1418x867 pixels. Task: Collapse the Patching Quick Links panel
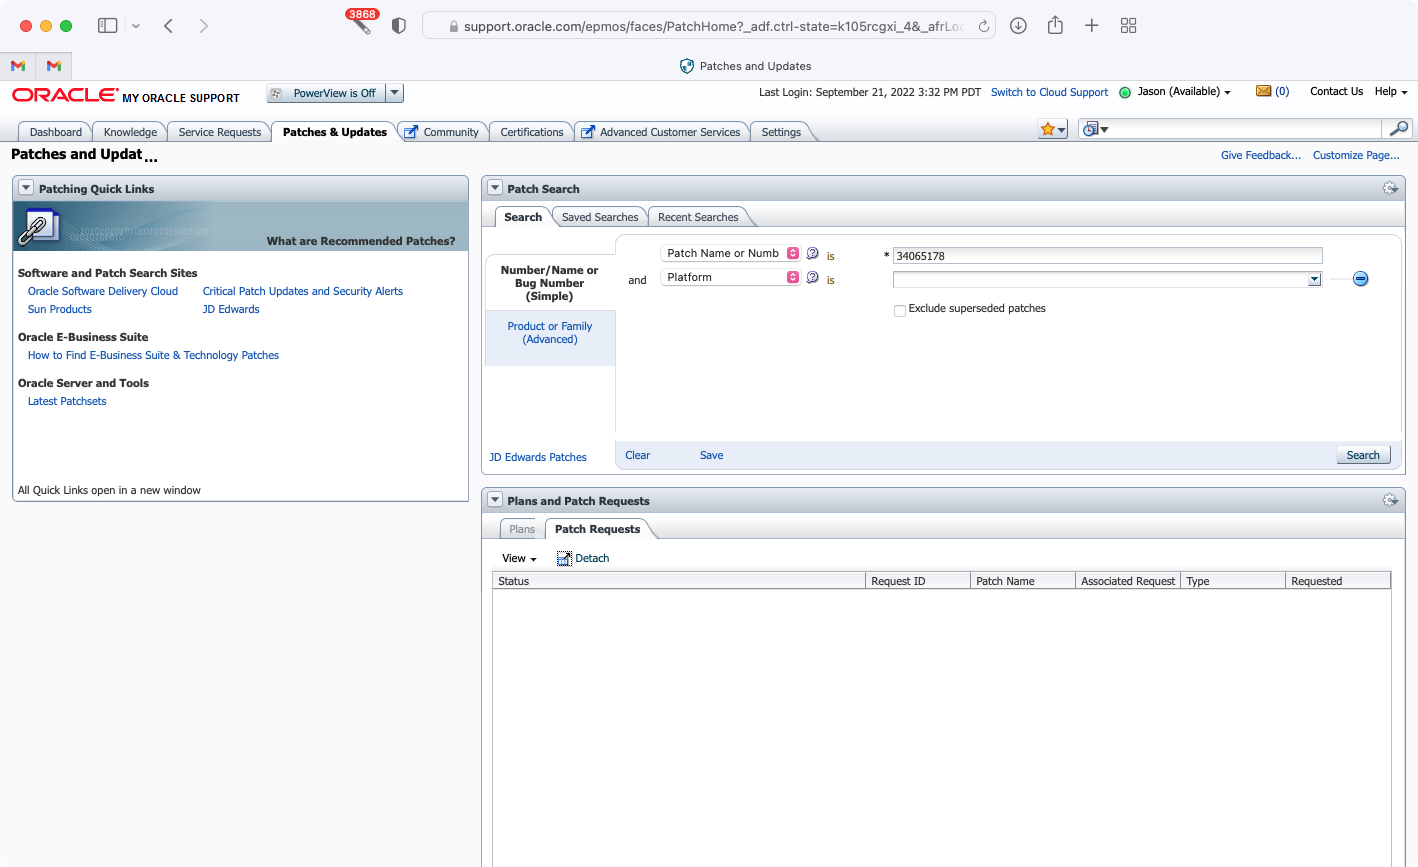tap(26, 188)
